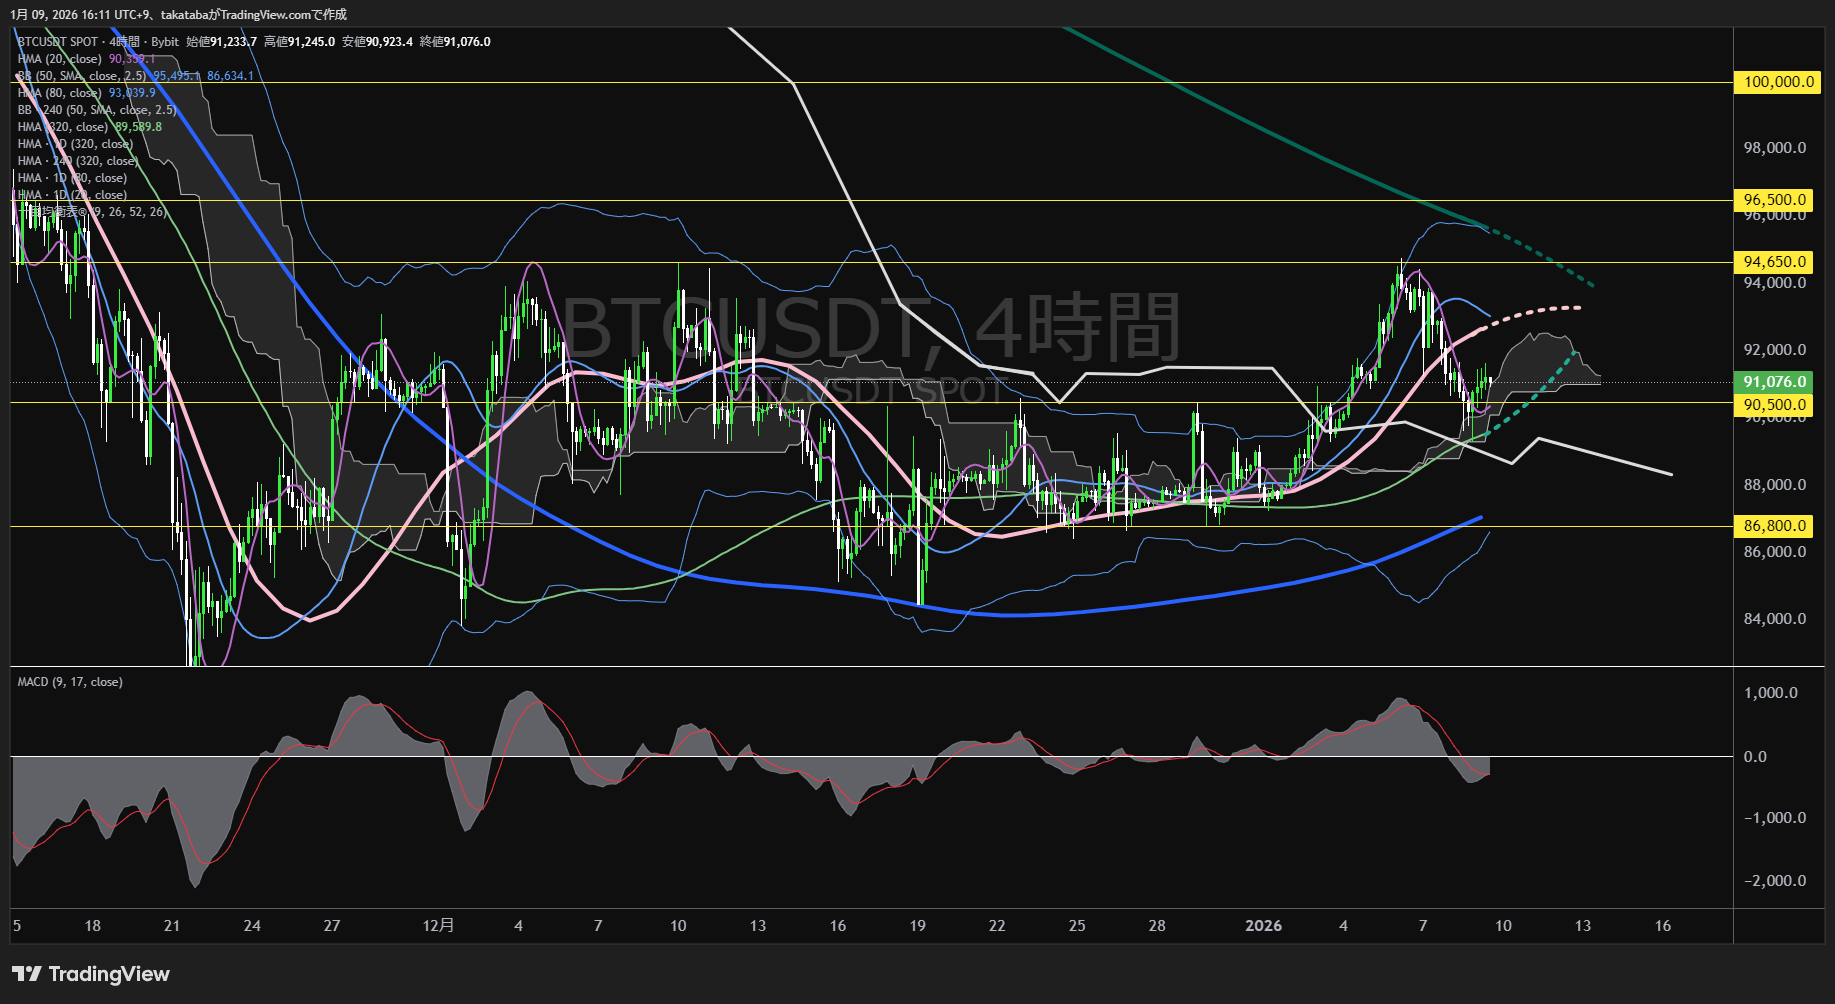
Task: Select the HMA · 1D (80, close) legend
Action: click(72, 178)
